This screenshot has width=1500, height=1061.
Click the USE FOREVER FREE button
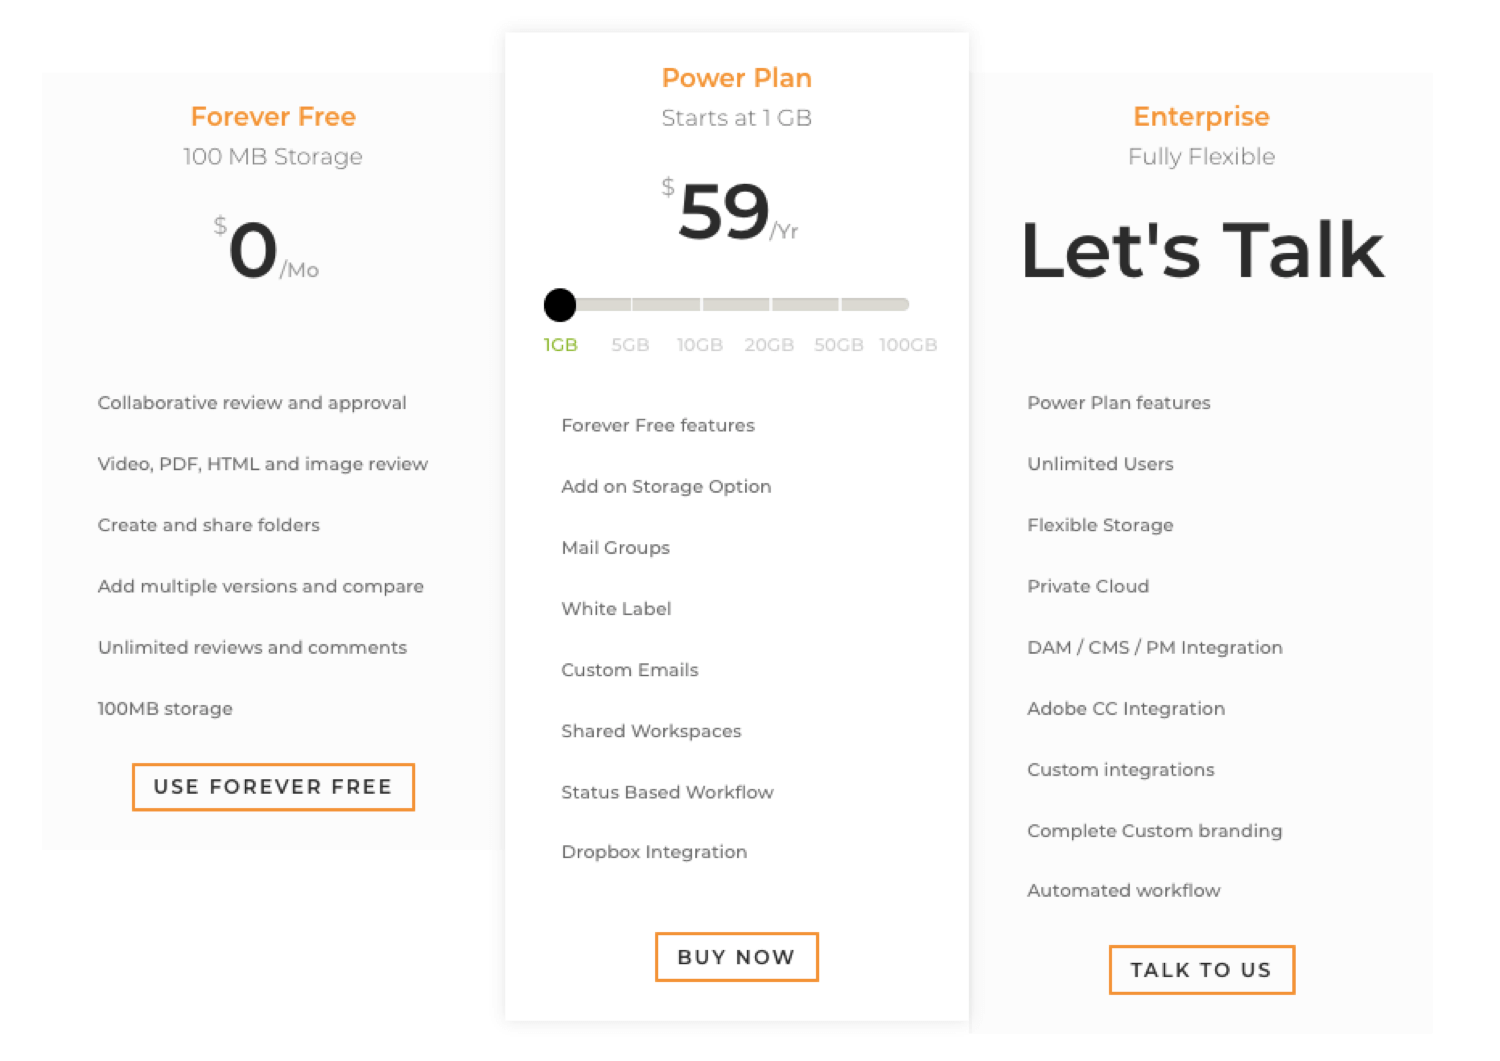[273, 787]
